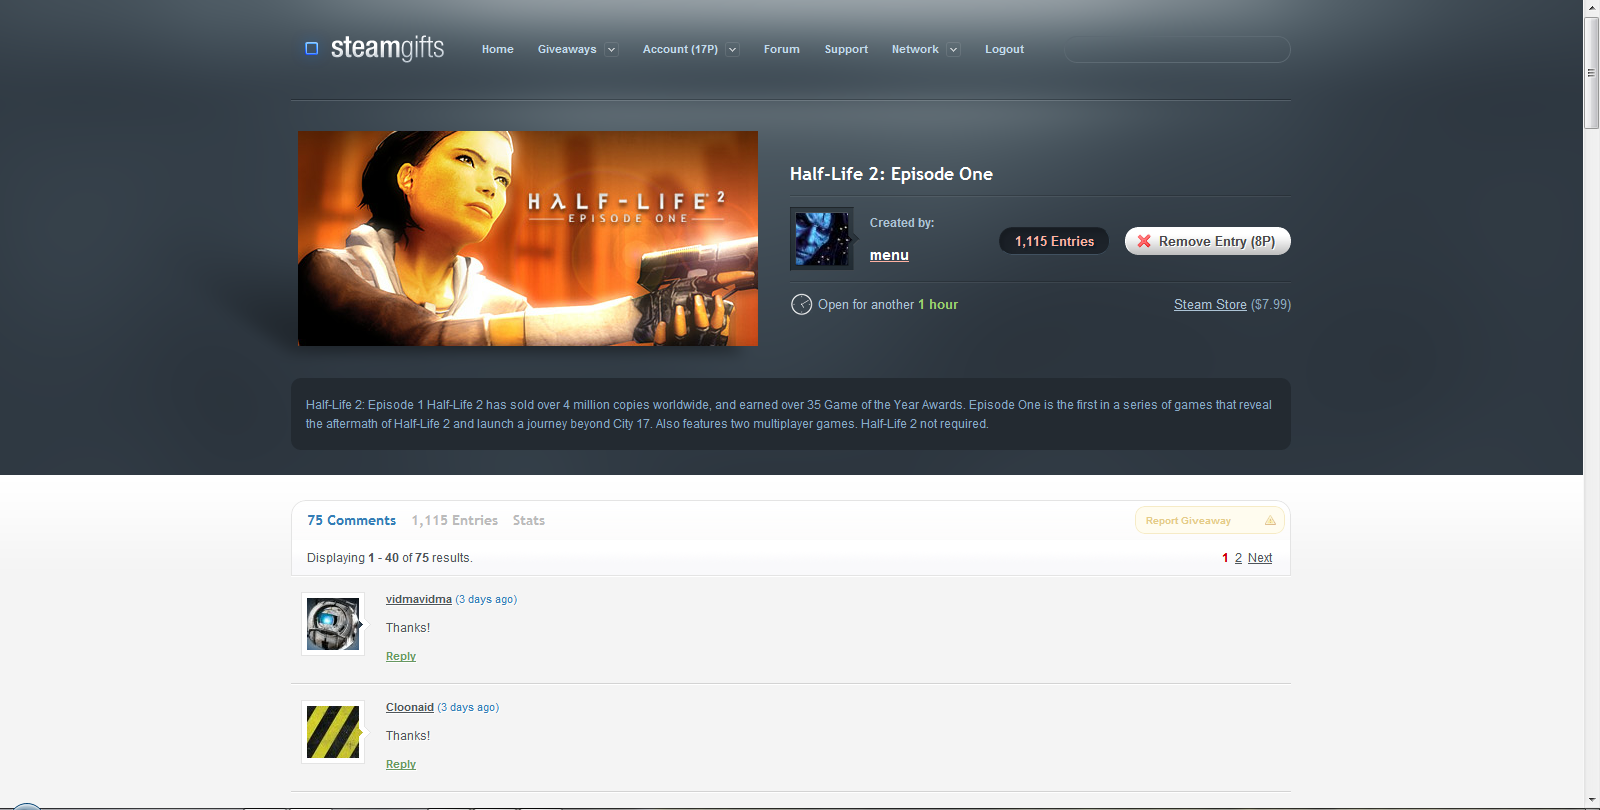Click vidmavidma's avatar image
The image size is (1600, 810).
(333, 624)
